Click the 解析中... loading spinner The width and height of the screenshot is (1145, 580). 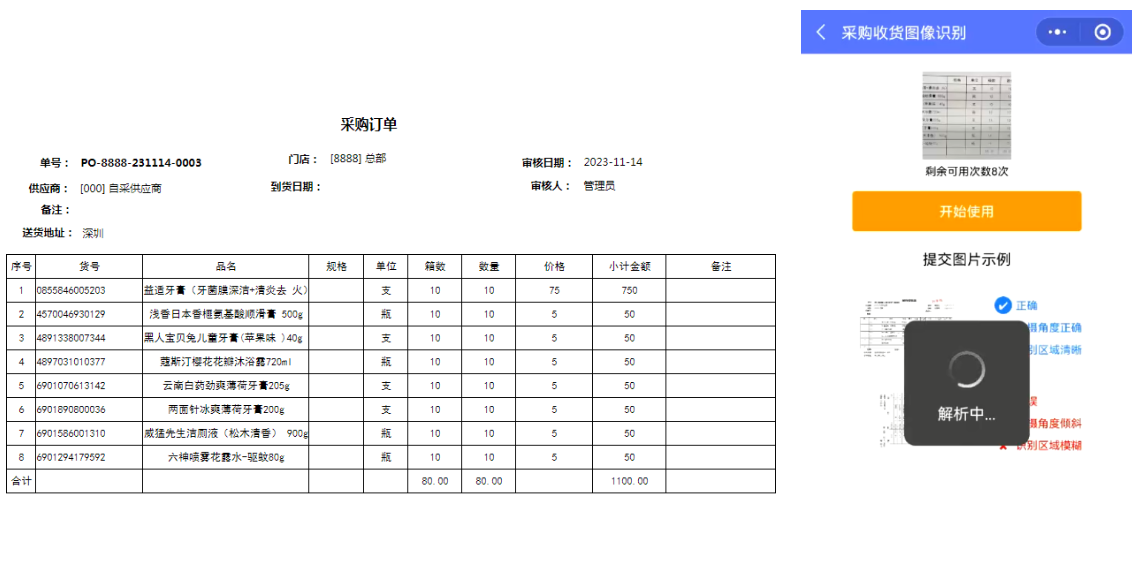966,370
